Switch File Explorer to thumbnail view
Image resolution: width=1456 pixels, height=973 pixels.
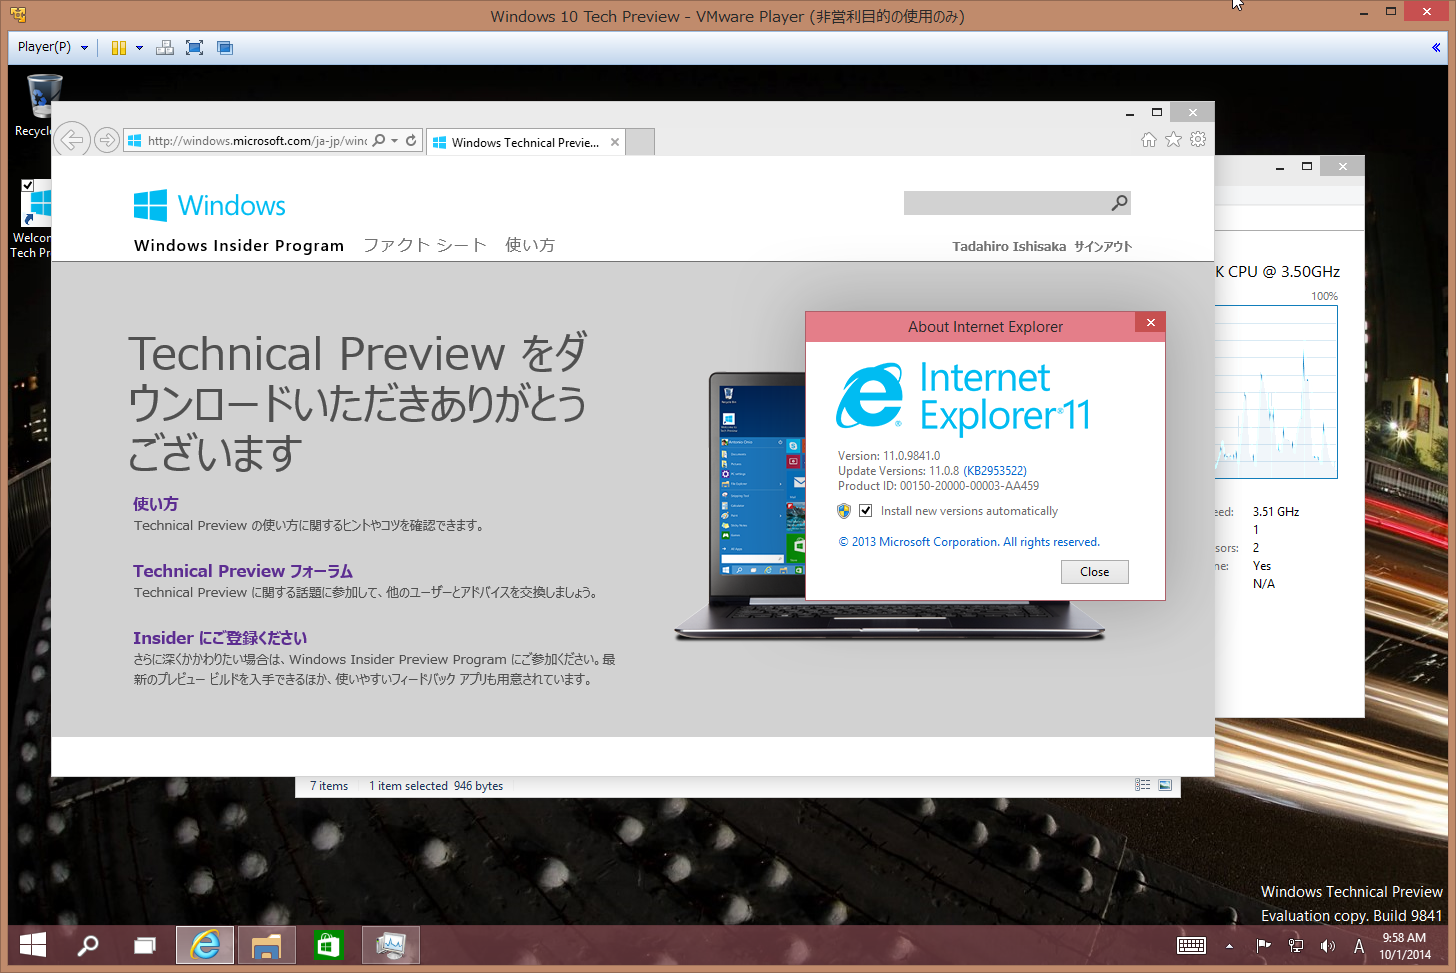click(x=1165, y=784)
